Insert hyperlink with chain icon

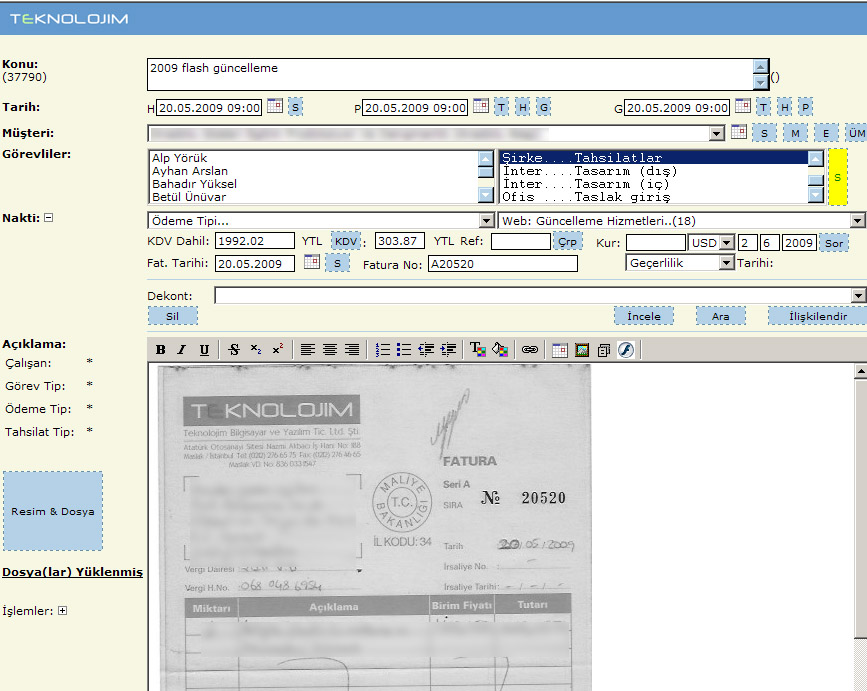tap(530, 350)
